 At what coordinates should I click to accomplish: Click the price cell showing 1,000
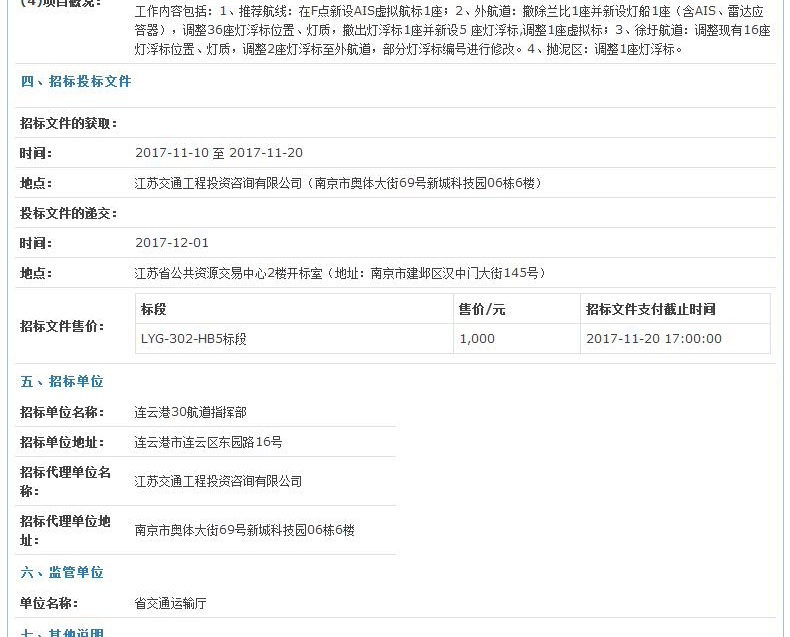pos(477,339)
